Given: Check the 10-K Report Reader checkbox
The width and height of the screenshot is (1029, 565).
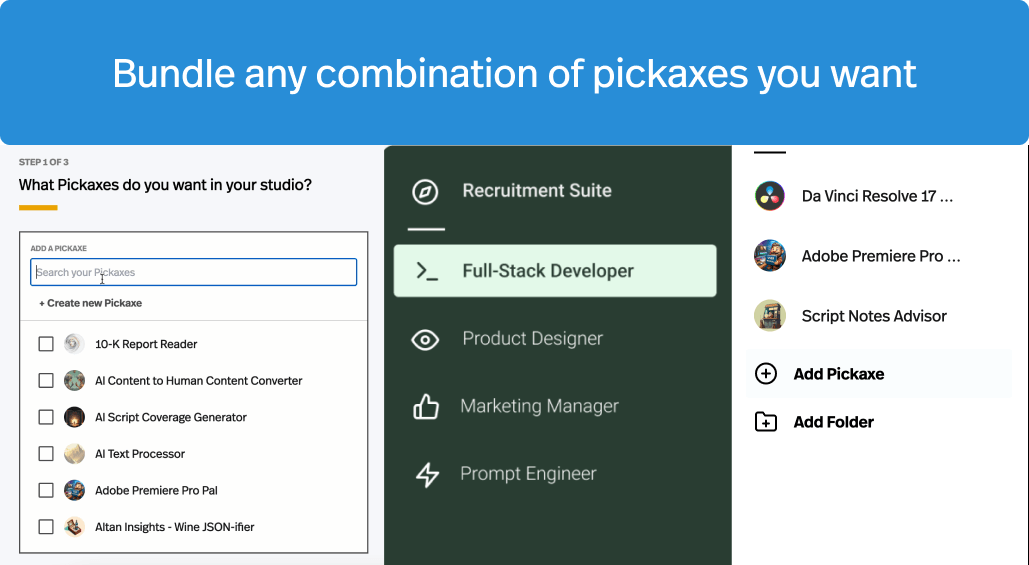Looking at the screenshot, I should click(46, 344).
